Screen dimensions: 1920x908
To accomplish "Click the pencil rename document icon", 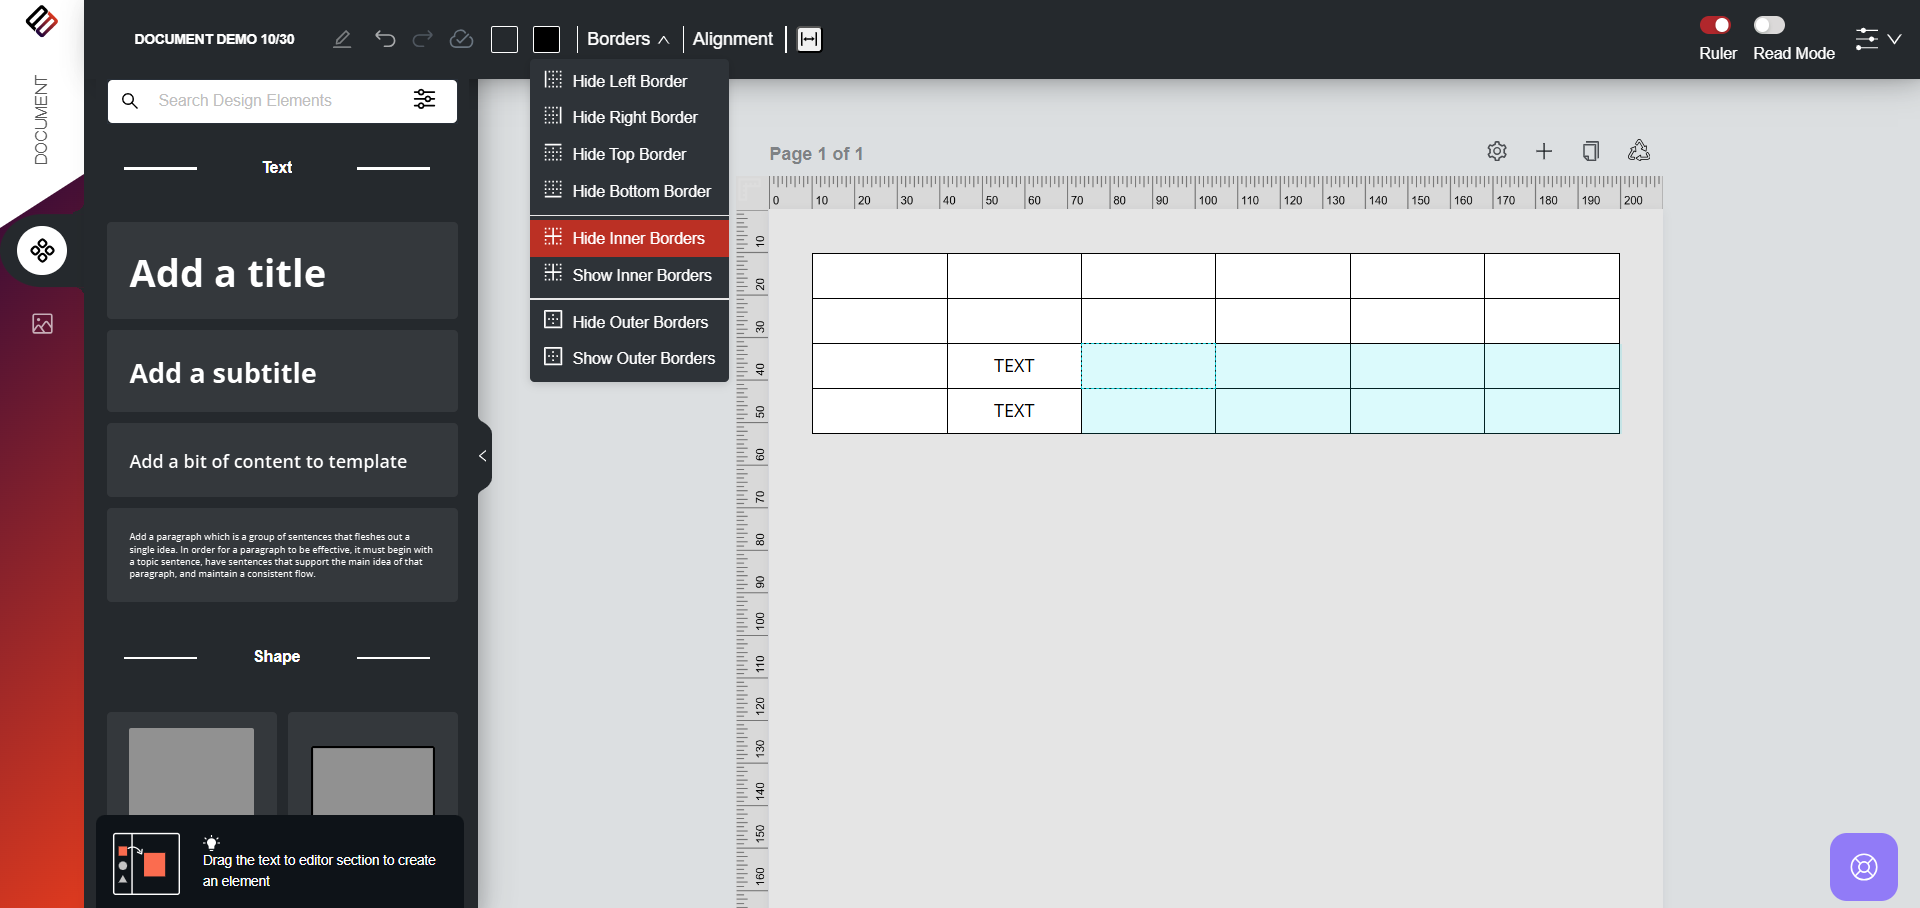I will (342, 39).
